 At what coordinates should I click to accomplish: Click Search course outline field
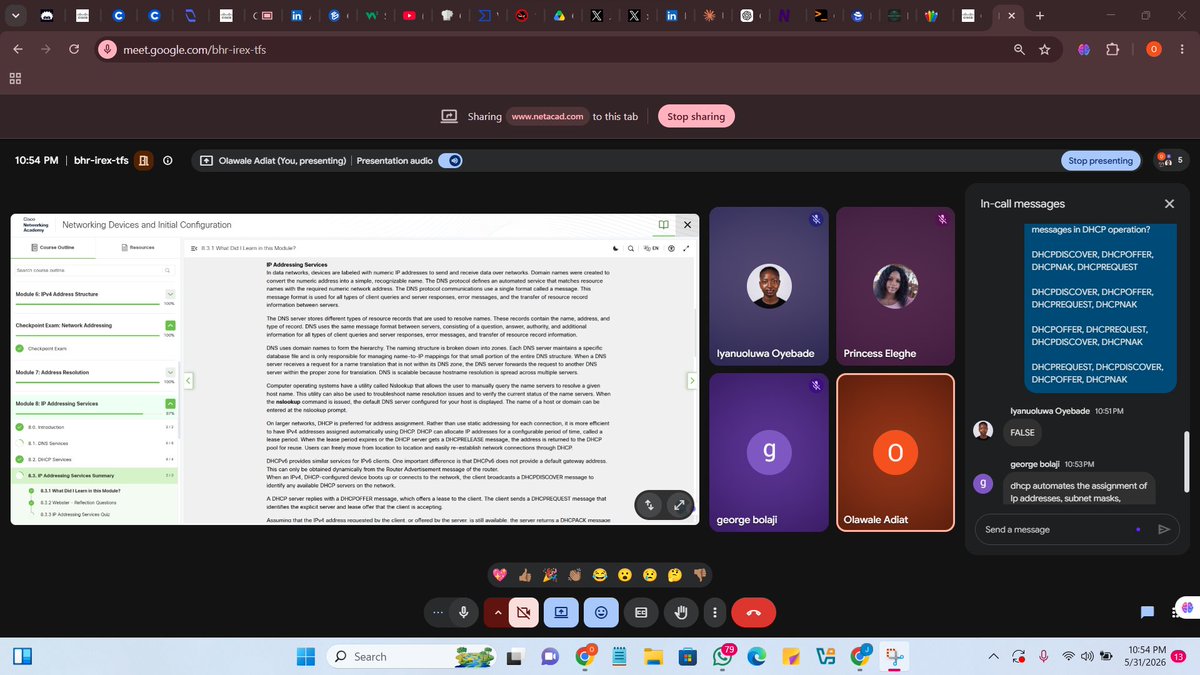point(94,270)
